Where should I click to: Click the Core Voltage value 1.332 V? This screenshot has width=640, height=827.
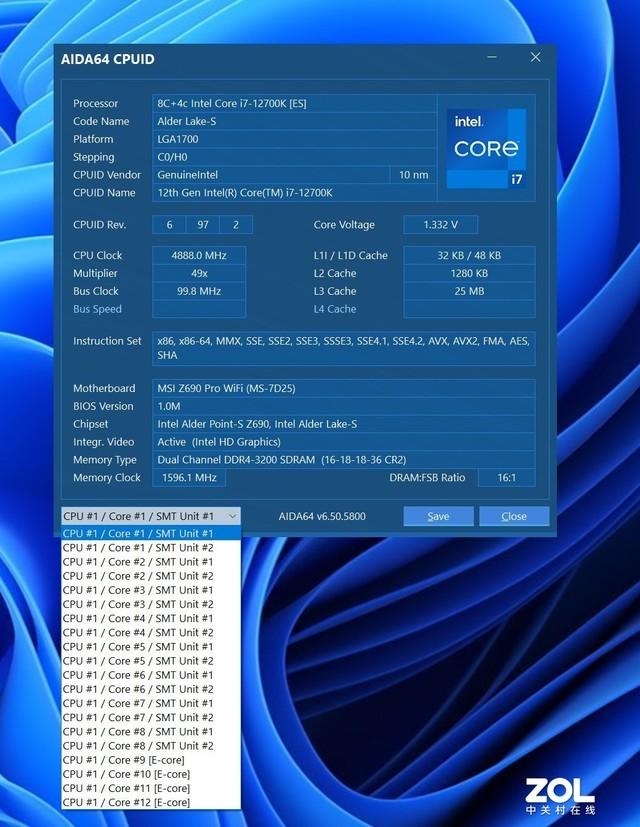(441, 225)
